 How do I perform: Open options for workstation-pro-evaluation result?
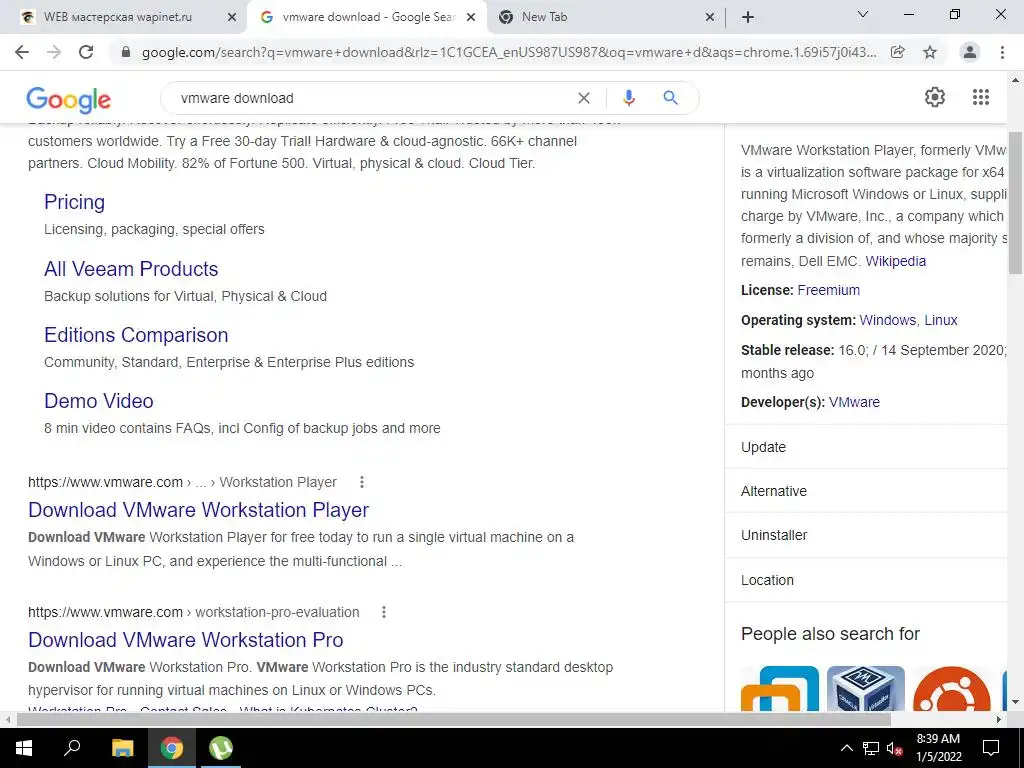click(384, 612)
